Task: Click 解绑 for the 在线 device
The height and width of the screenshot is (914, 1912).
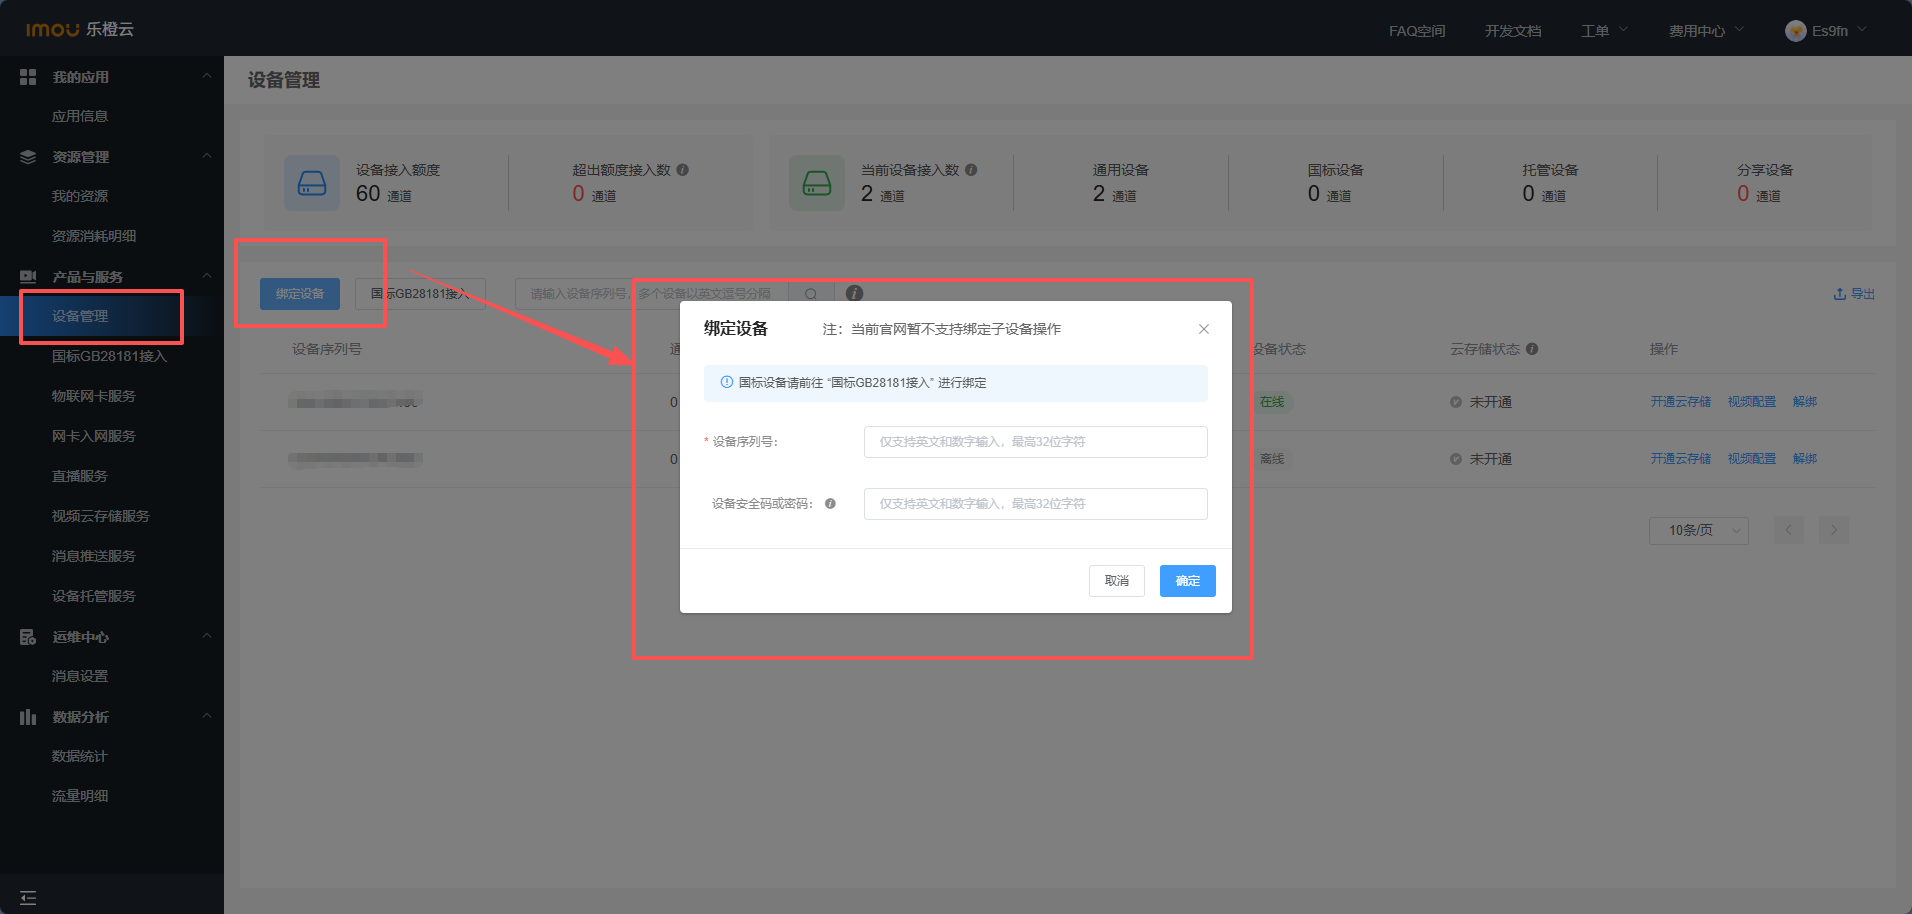Action: pos(1805,402)
